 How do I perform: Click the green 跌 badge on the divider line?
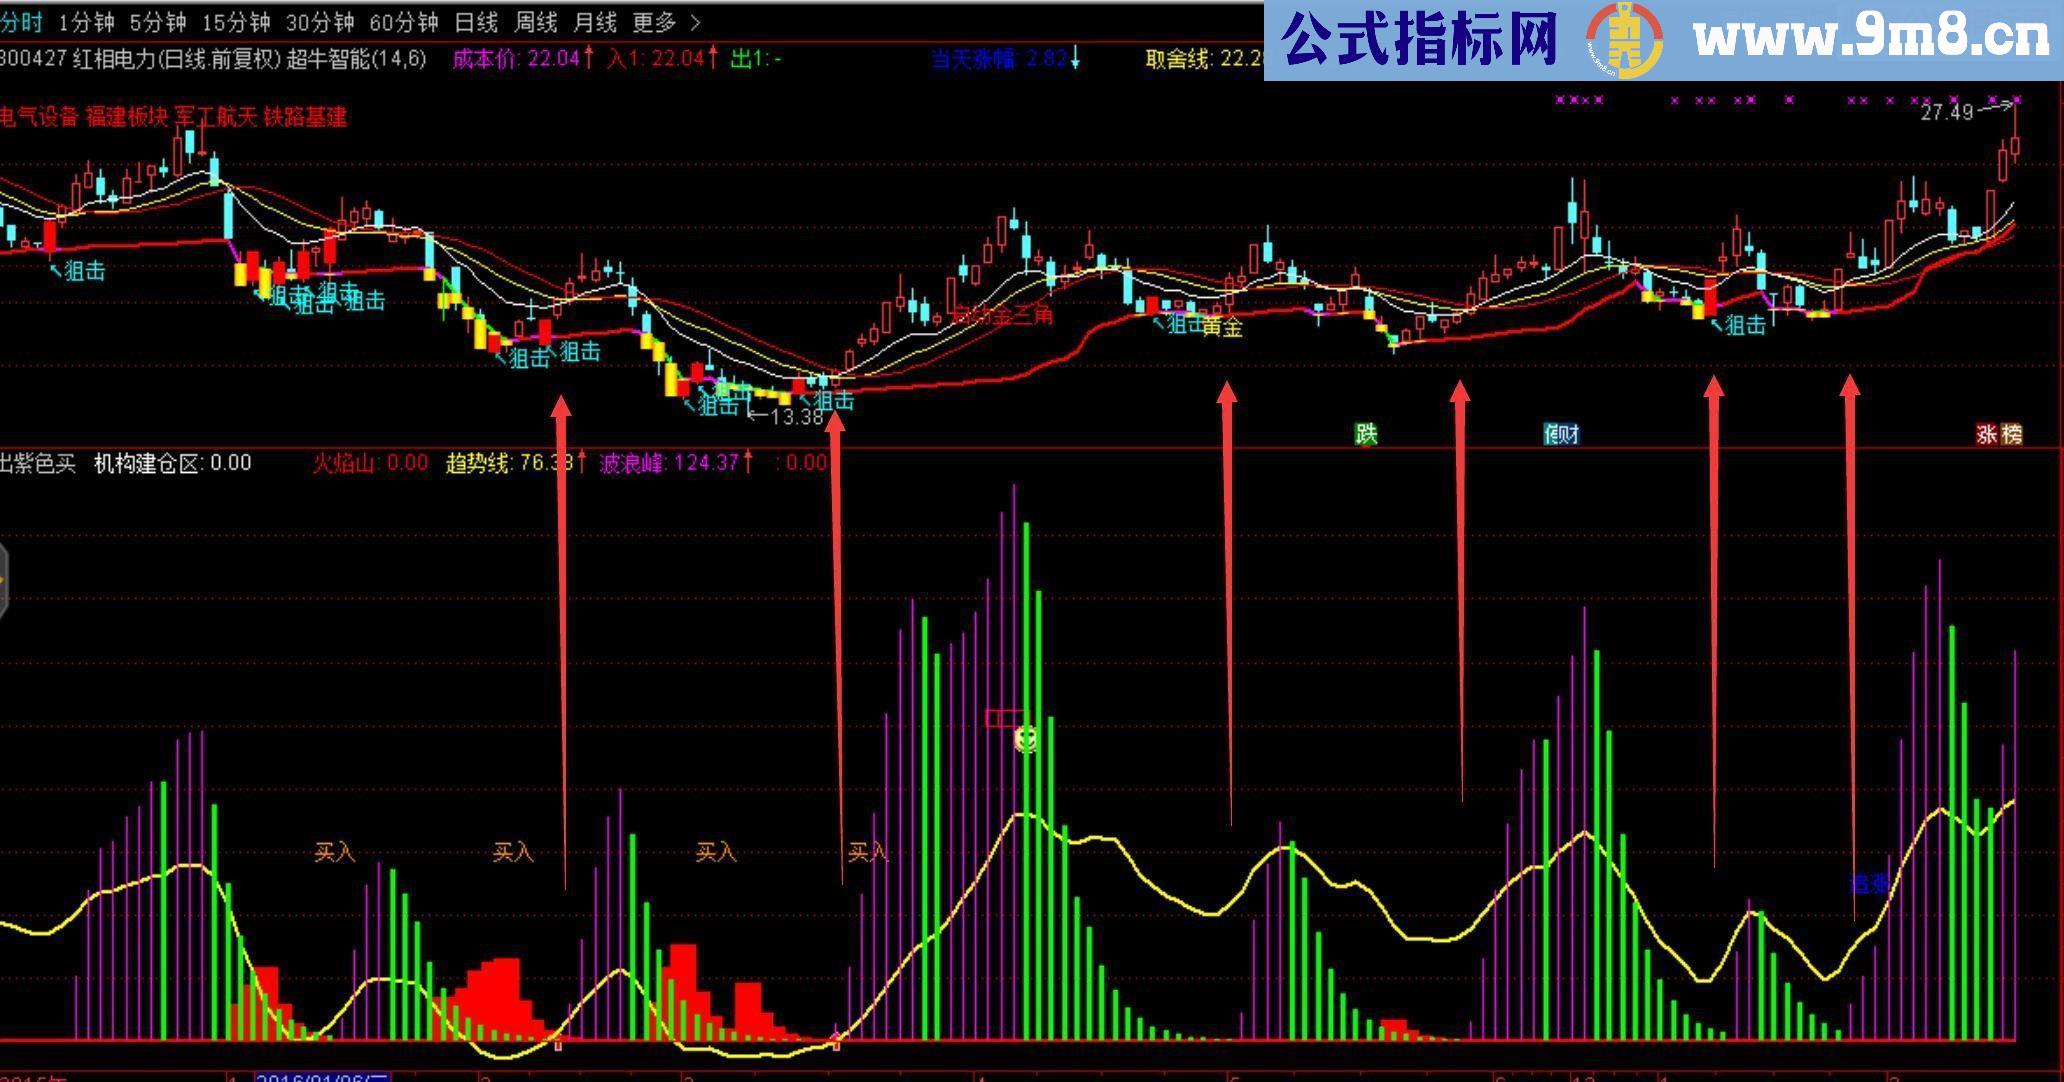click(1364, 434)
